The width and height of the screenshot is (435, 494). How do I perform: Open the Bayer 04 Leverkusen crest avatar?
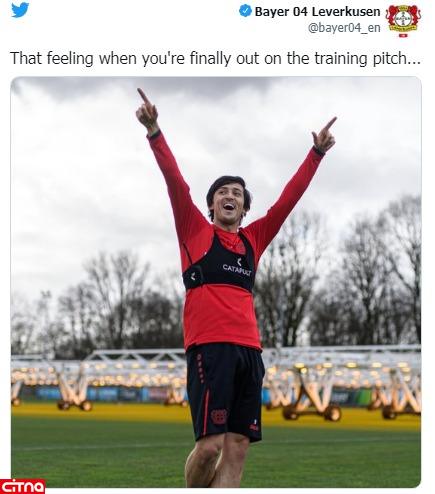(x=403, y=21)
